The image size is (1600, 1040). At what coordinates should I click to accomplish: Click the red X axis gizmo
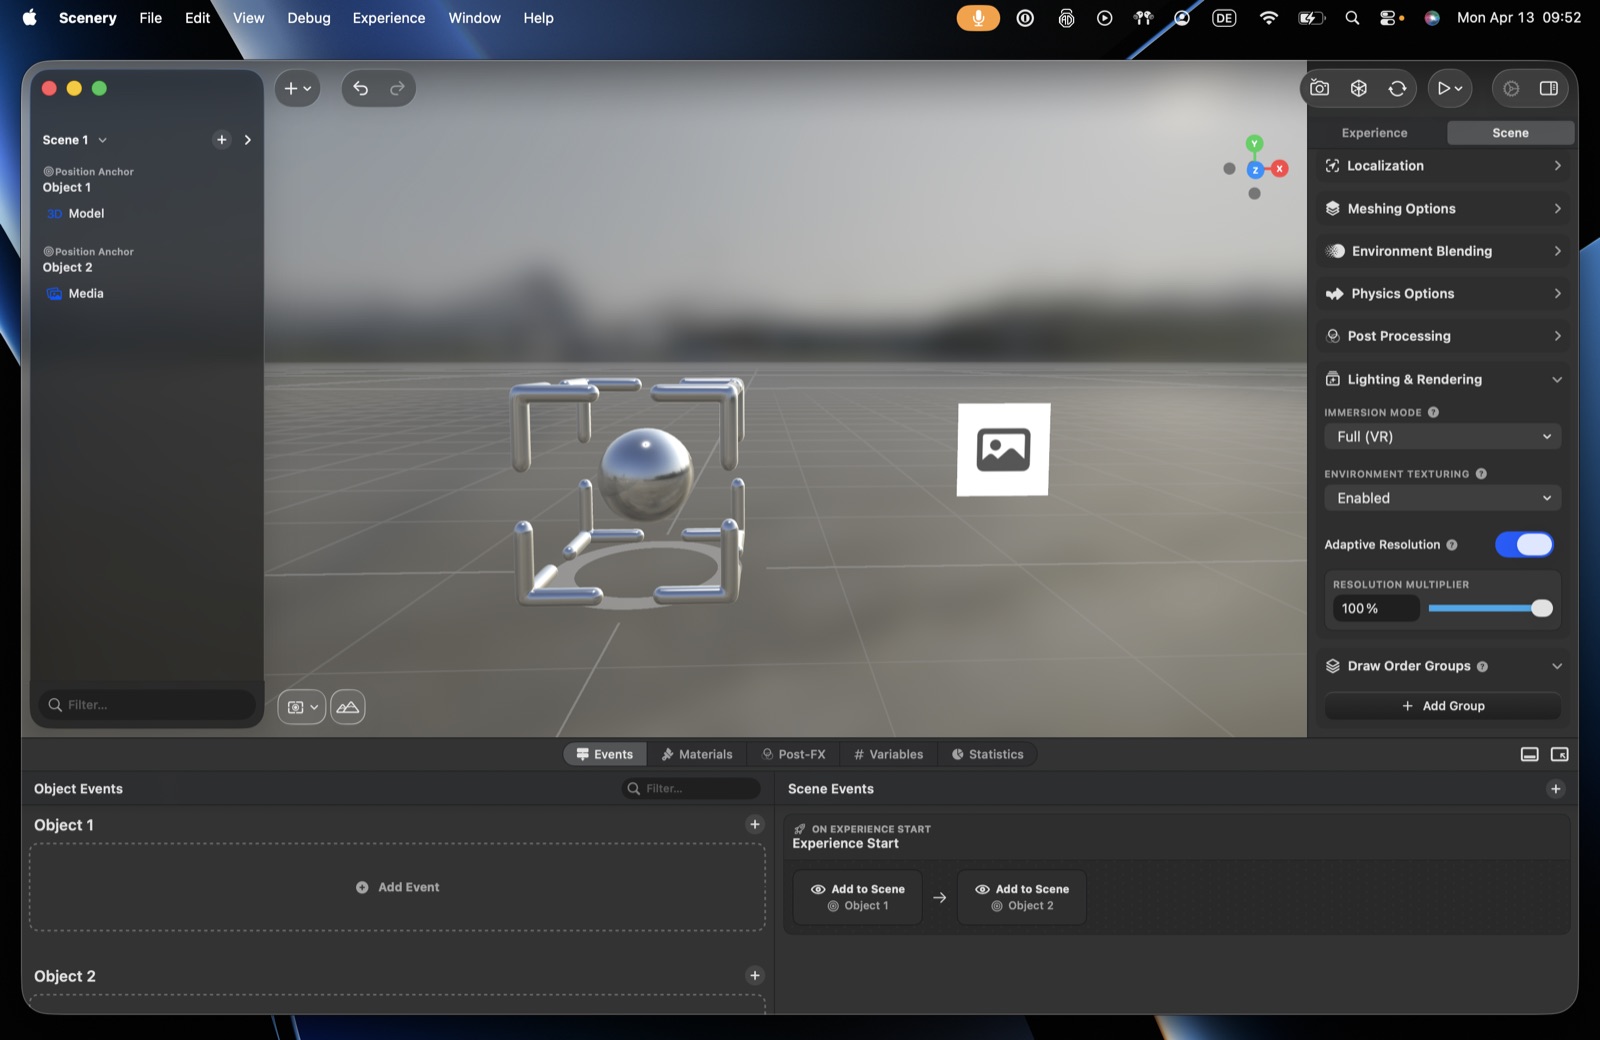click(x=1279, y=169)
